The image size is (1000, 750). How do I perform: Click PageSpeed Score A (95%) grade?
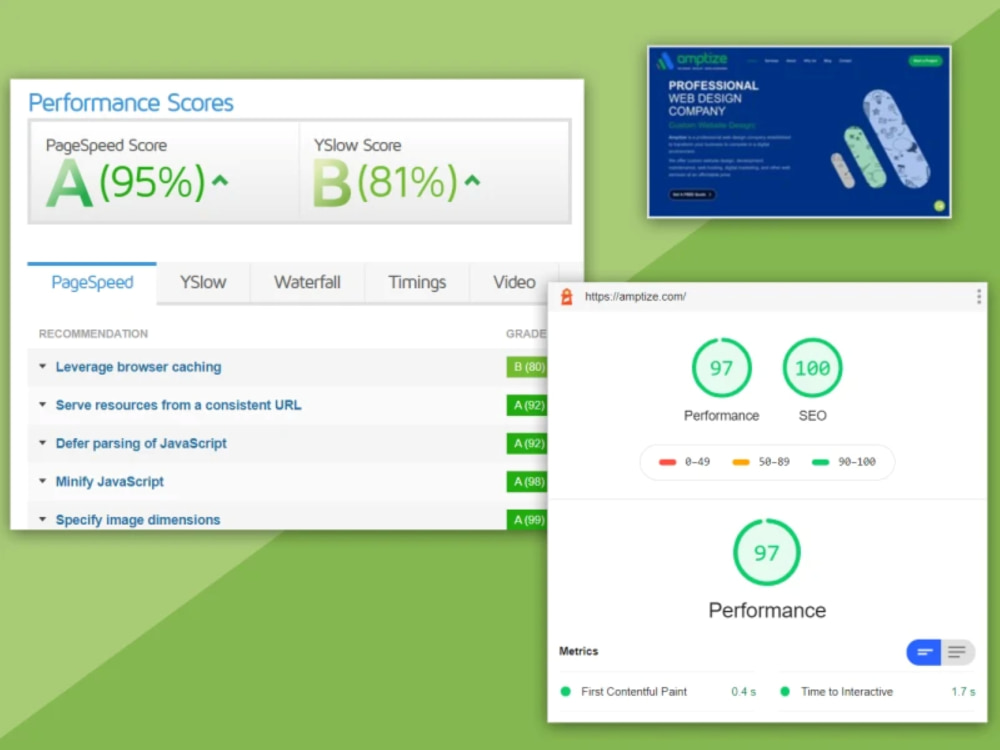tap(126, 183)
